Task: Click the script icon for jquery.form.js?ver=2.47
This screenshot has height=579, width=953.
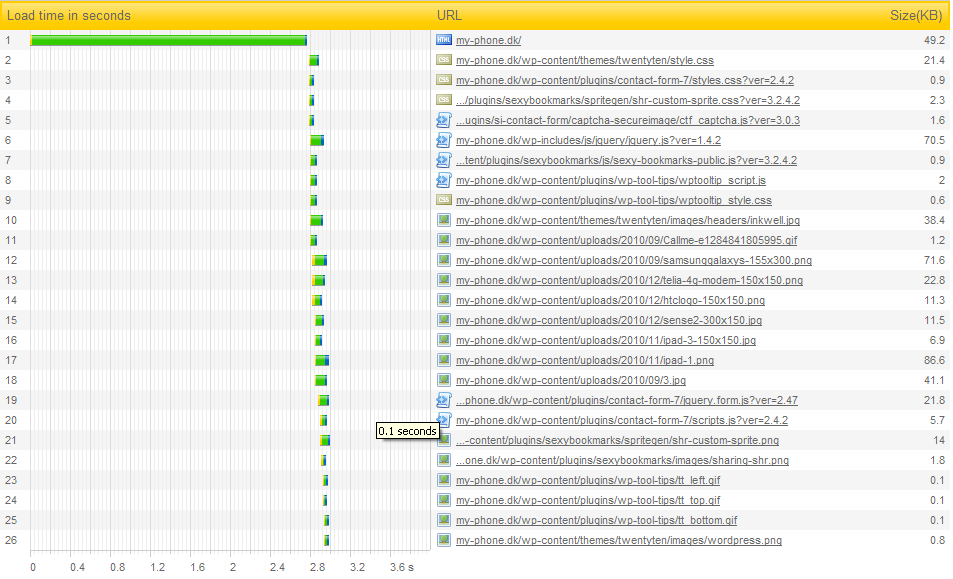Action: click(444, 400)
